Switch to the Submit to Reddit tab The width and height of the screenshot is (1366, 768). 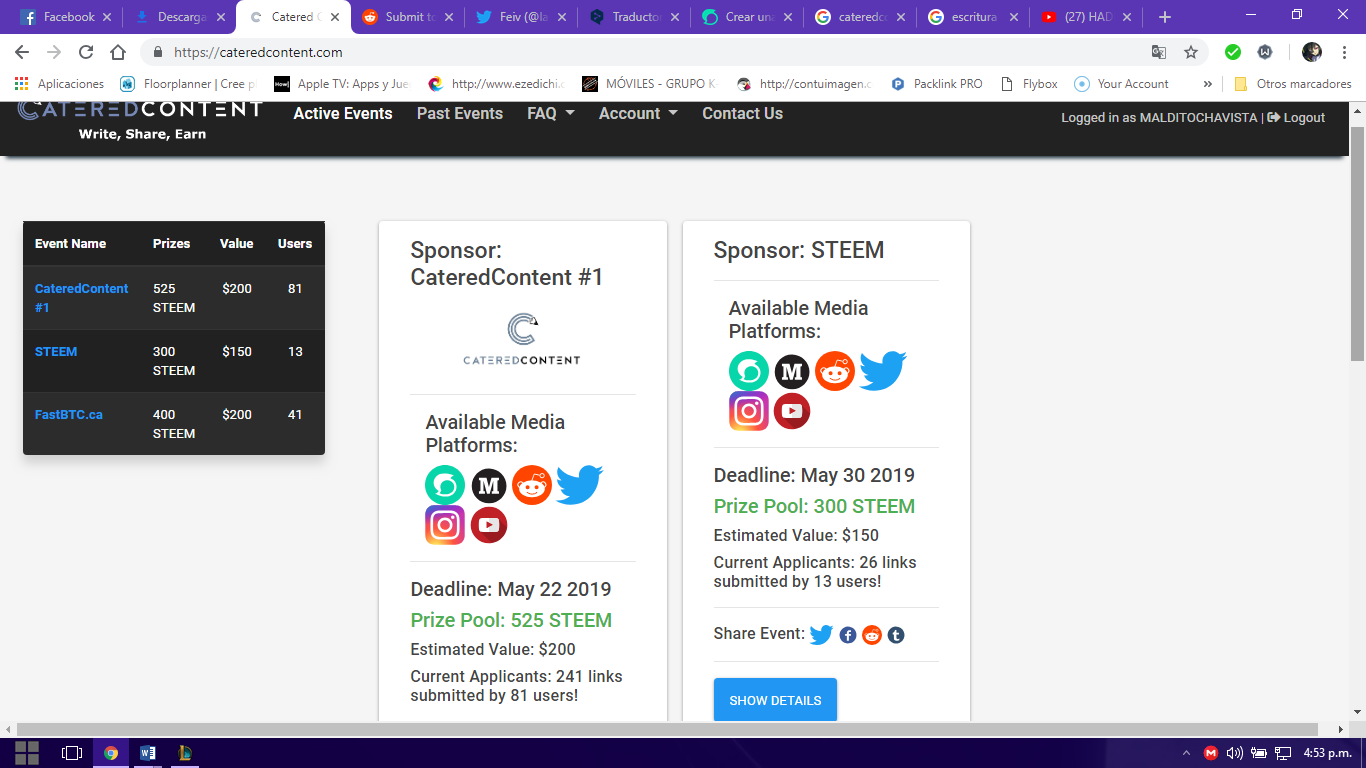coord(407,17)
